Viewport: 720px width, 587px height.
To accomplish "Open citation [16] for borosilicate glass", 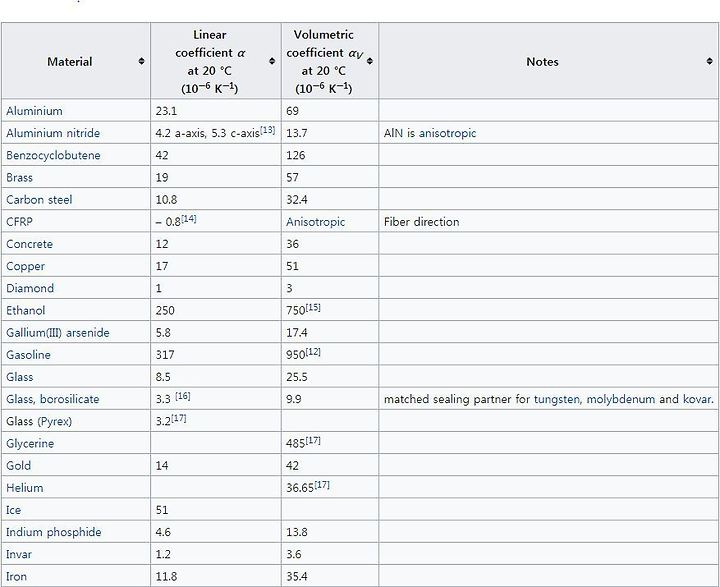I will (x=183, y=395).
